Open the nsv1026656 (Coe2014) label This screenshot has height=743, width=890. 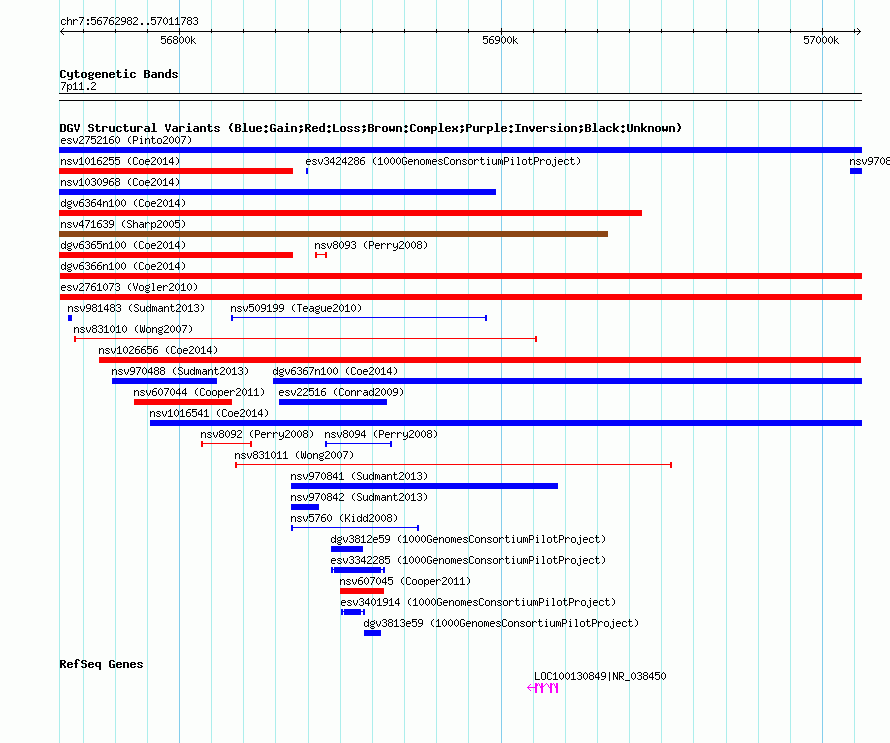(x=158, y=350)
